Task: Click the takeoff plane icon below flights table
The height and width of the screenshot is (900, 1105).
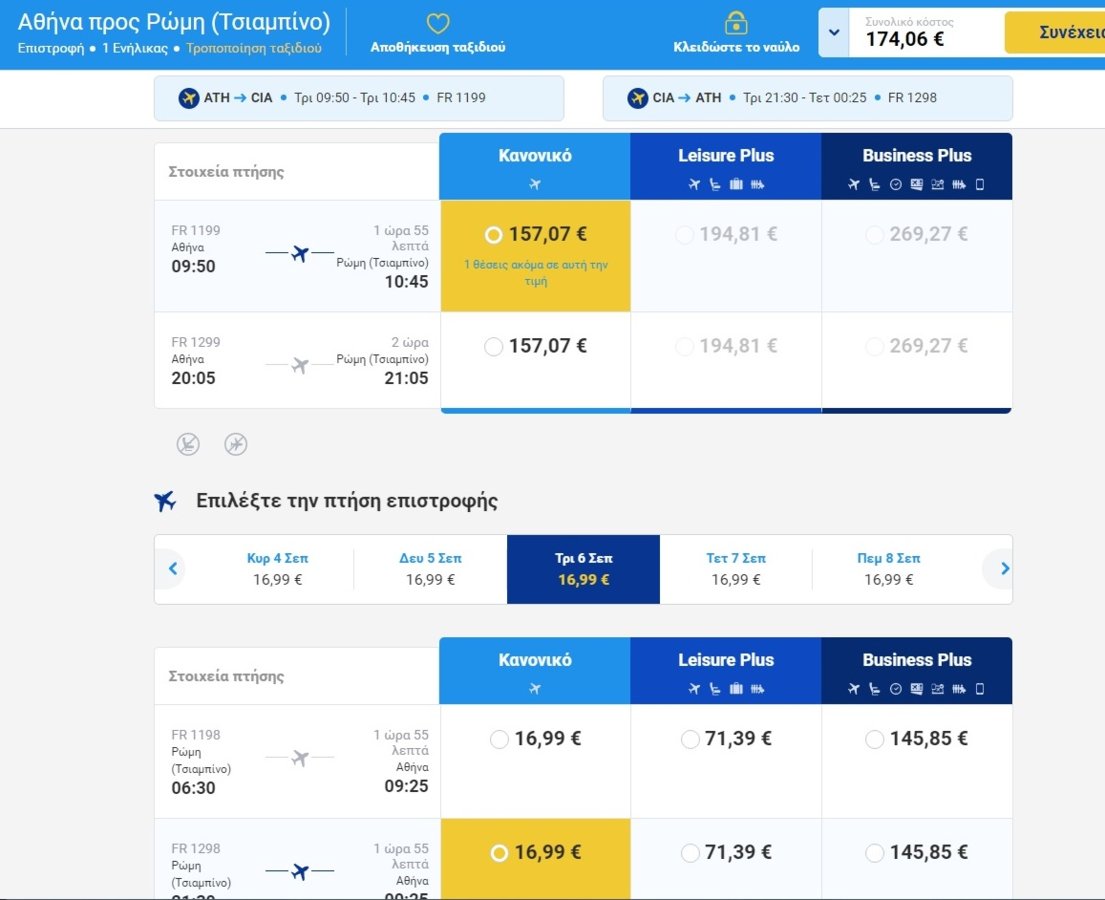Action: (x=235, y=444)
